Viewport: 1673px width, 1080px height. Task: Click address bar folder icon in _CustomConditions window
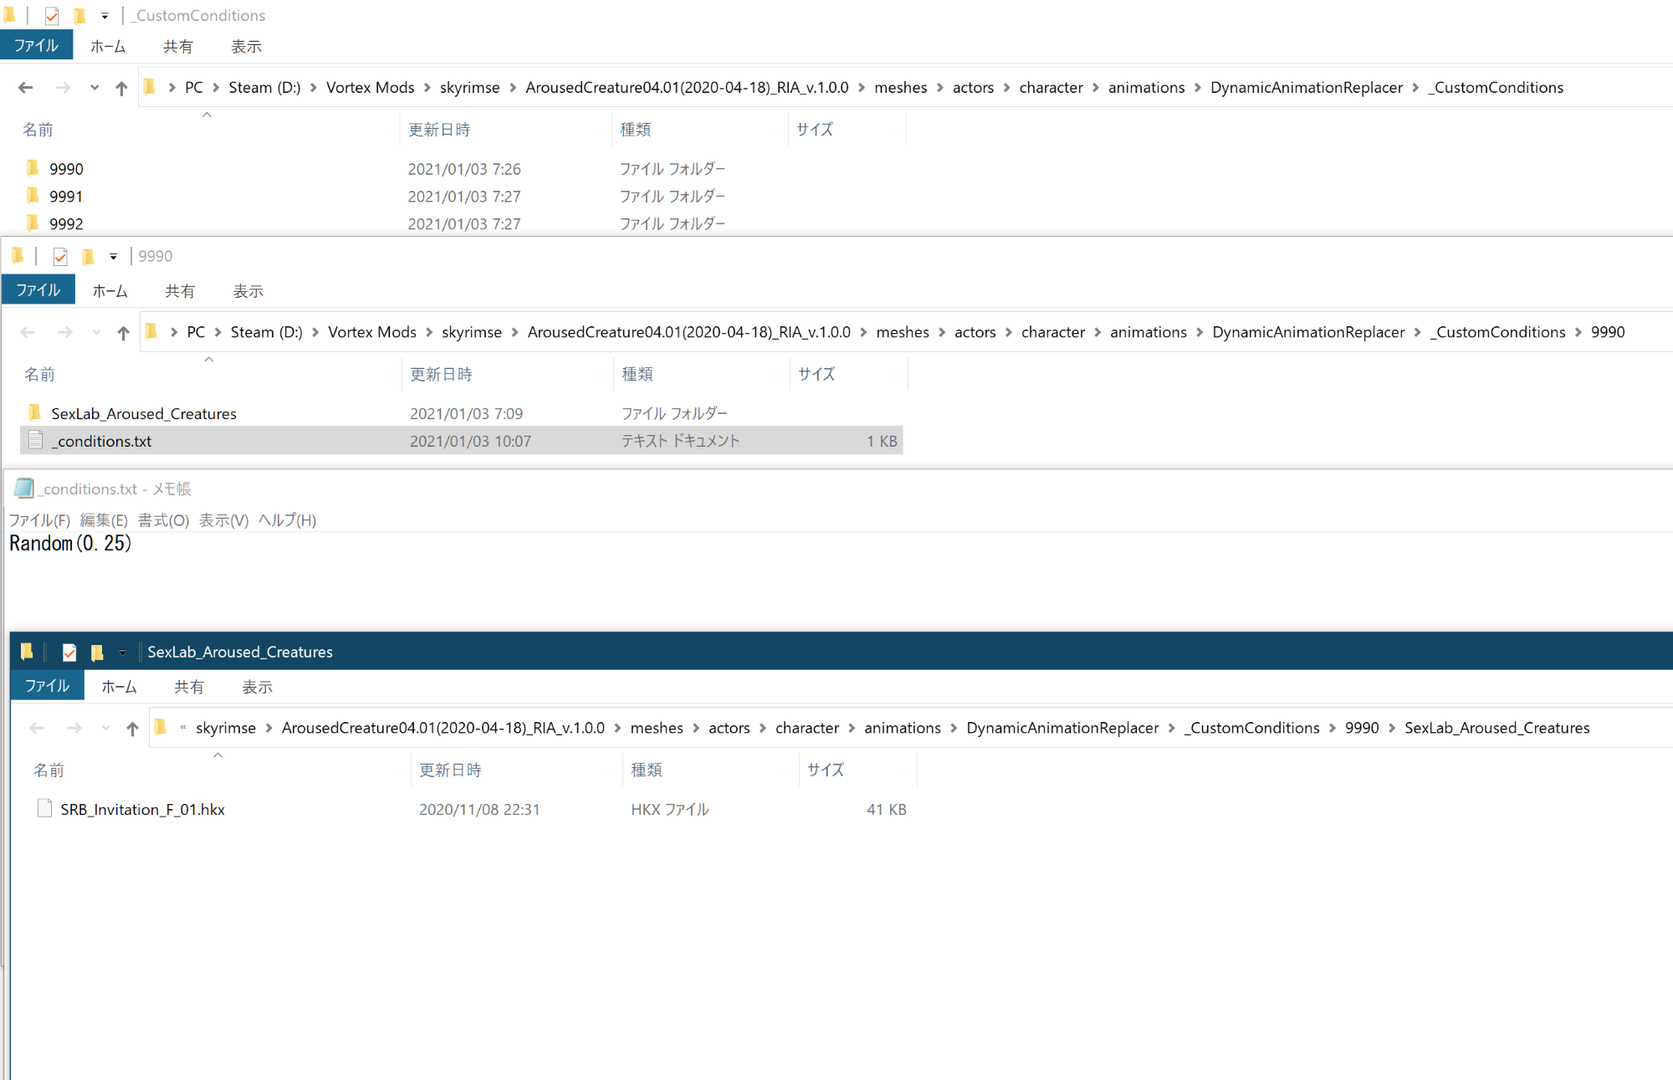(150, 87)
